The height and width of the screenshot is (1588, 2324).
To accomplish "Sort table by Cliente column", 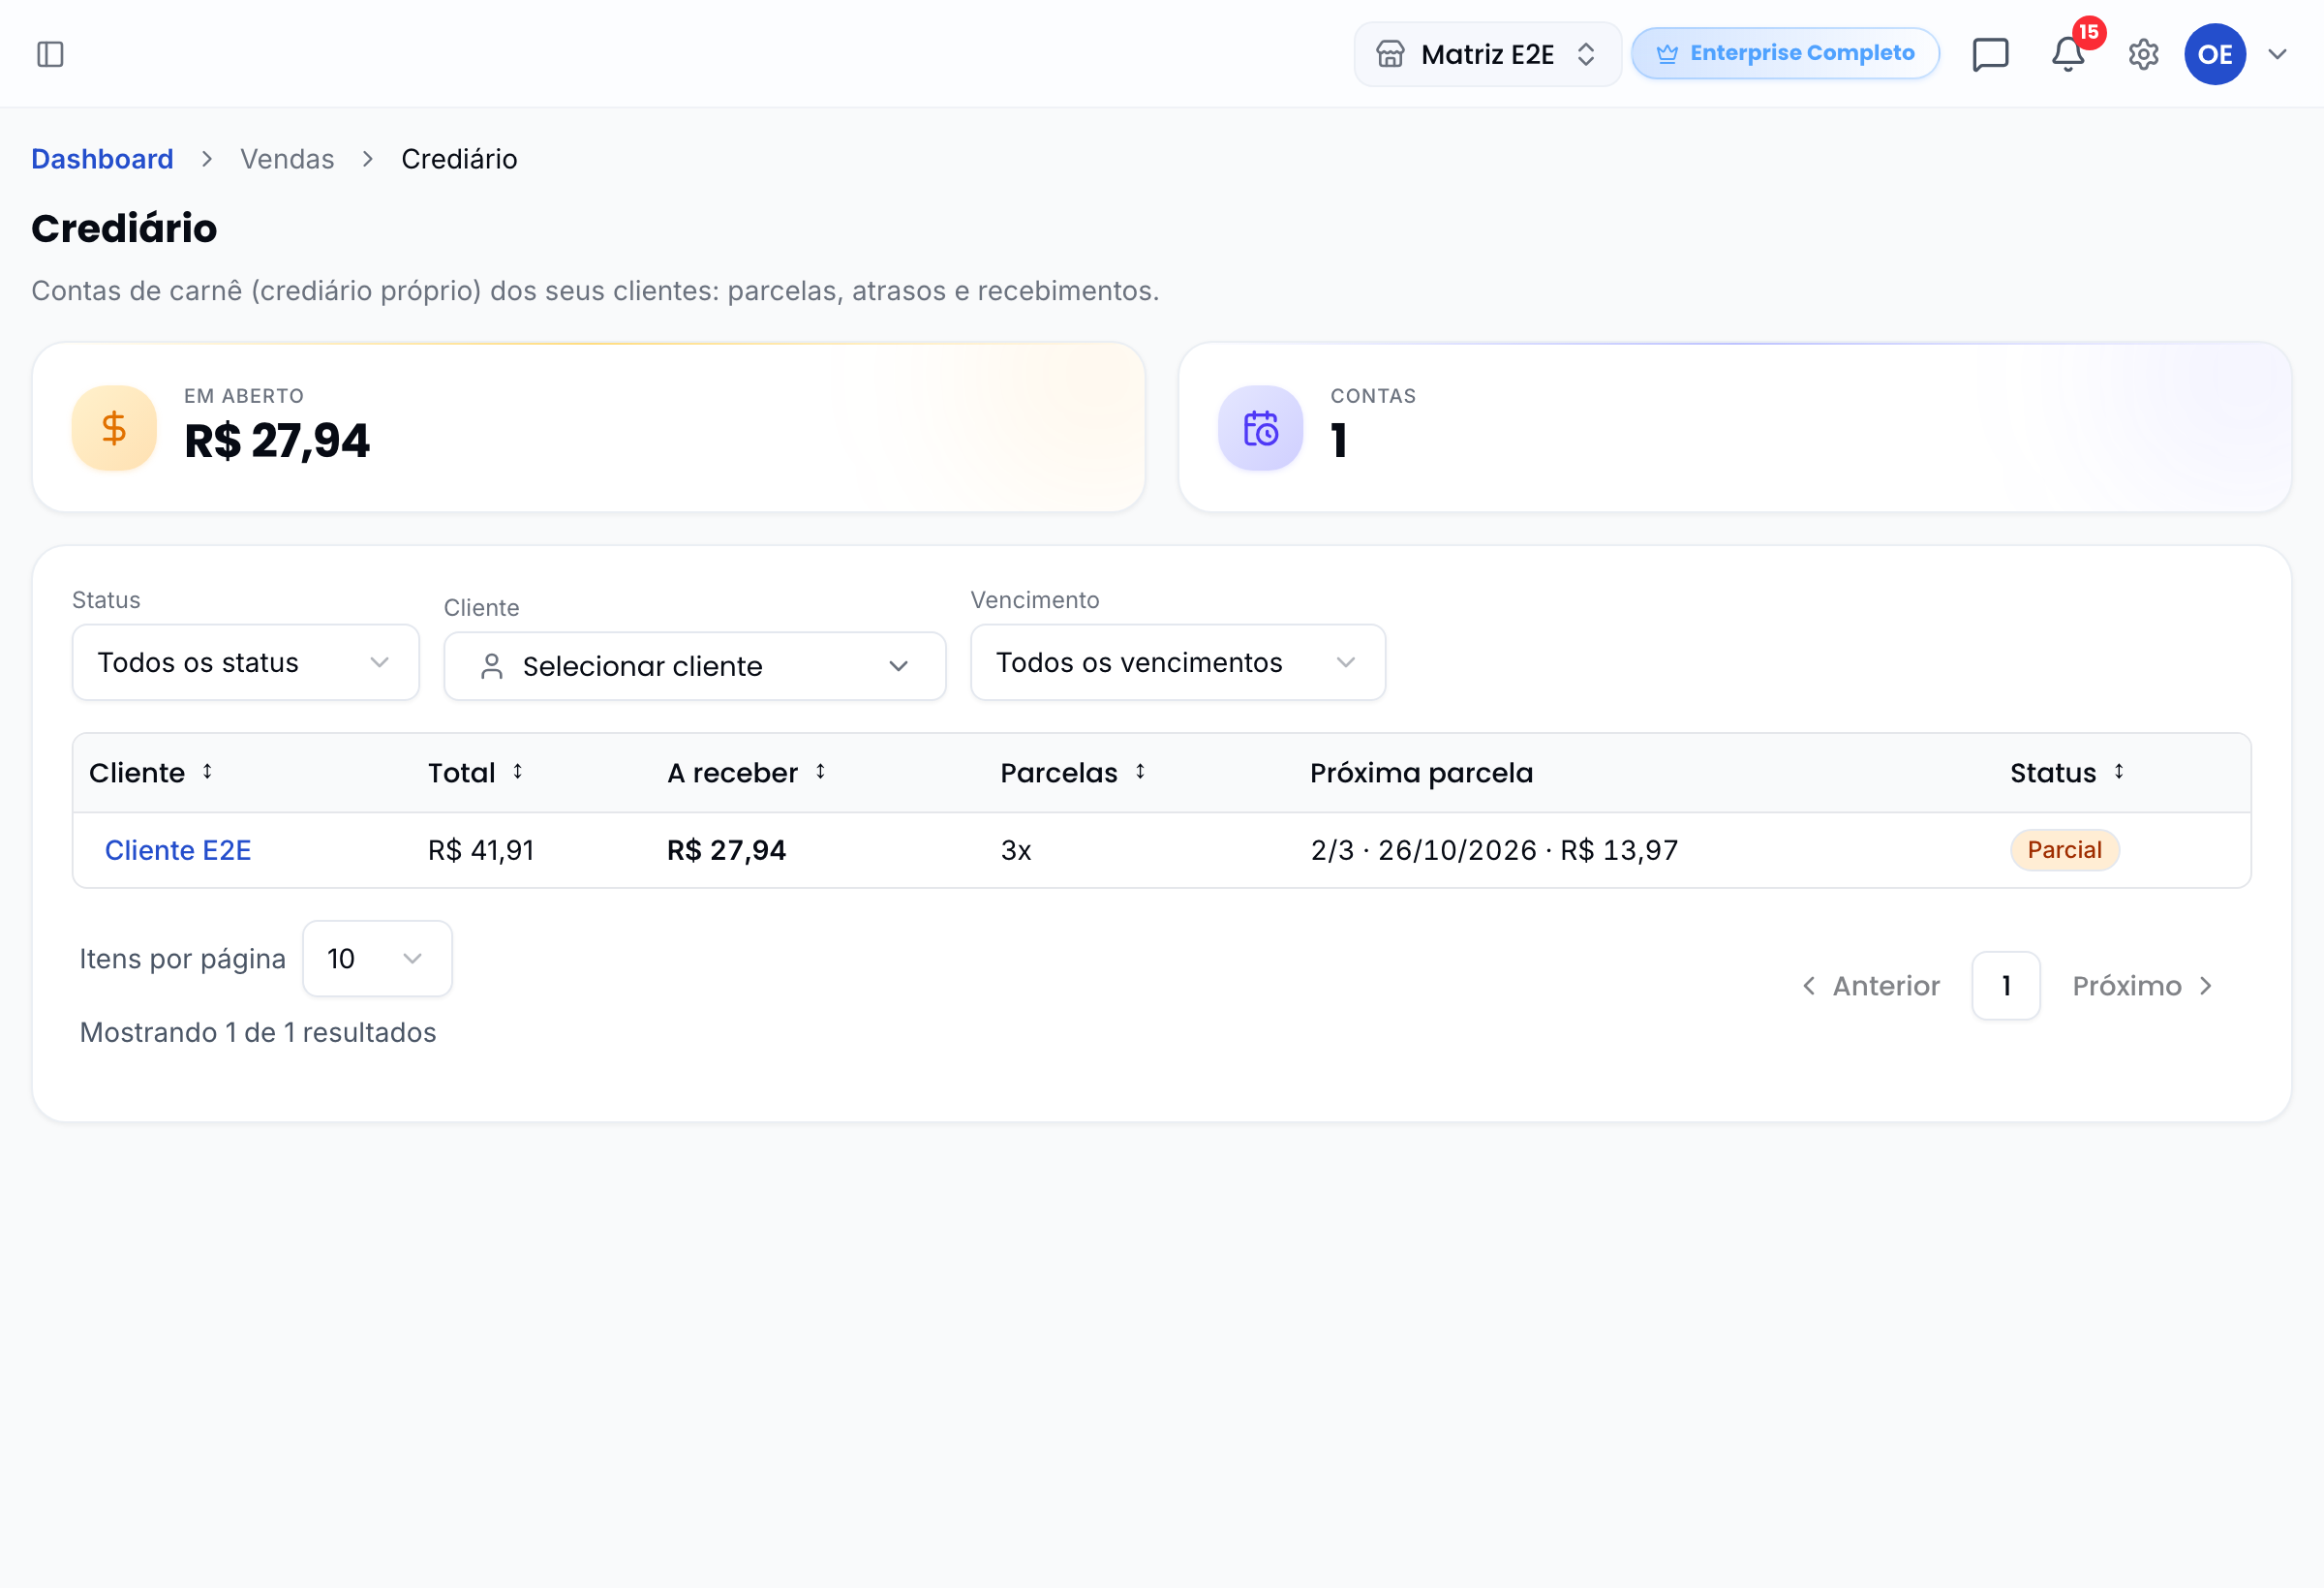I will tap(151, 773).
